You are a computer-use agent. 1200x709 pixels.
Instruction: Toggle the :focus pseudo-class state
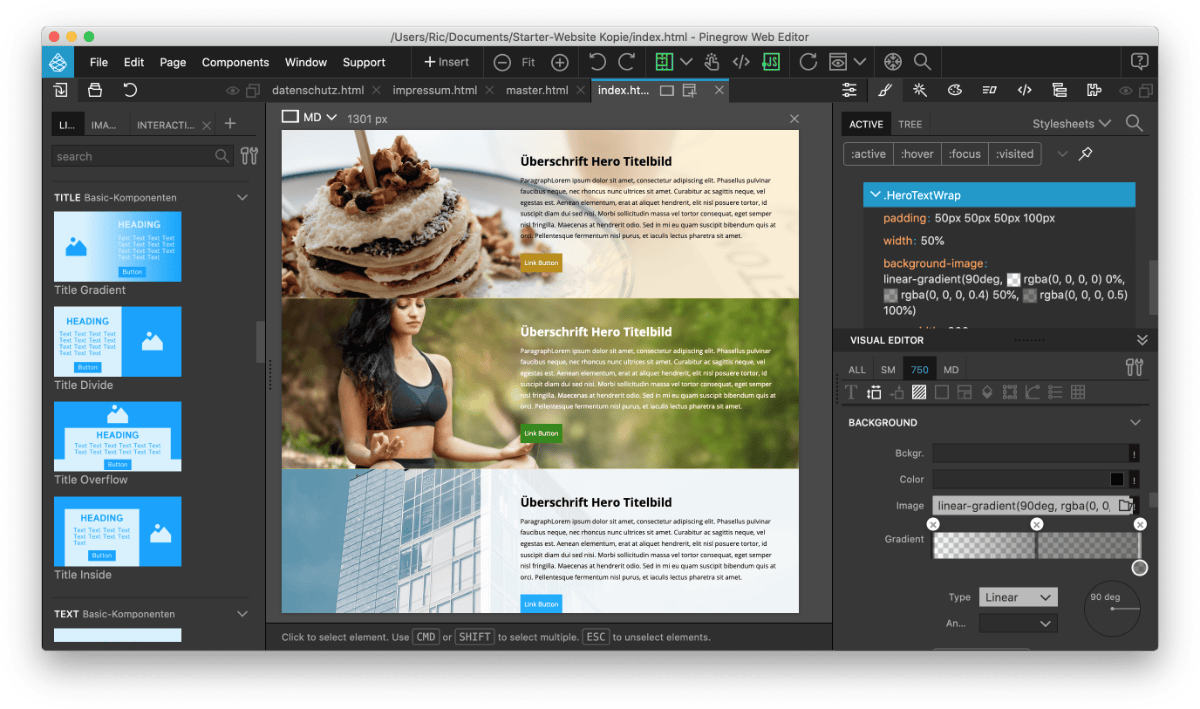tap(965, 154)
